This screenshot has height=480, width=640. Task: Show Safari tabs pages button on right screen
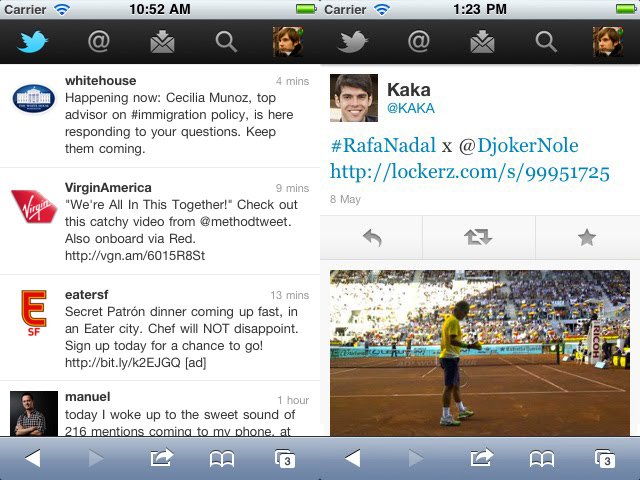[604, 458]
